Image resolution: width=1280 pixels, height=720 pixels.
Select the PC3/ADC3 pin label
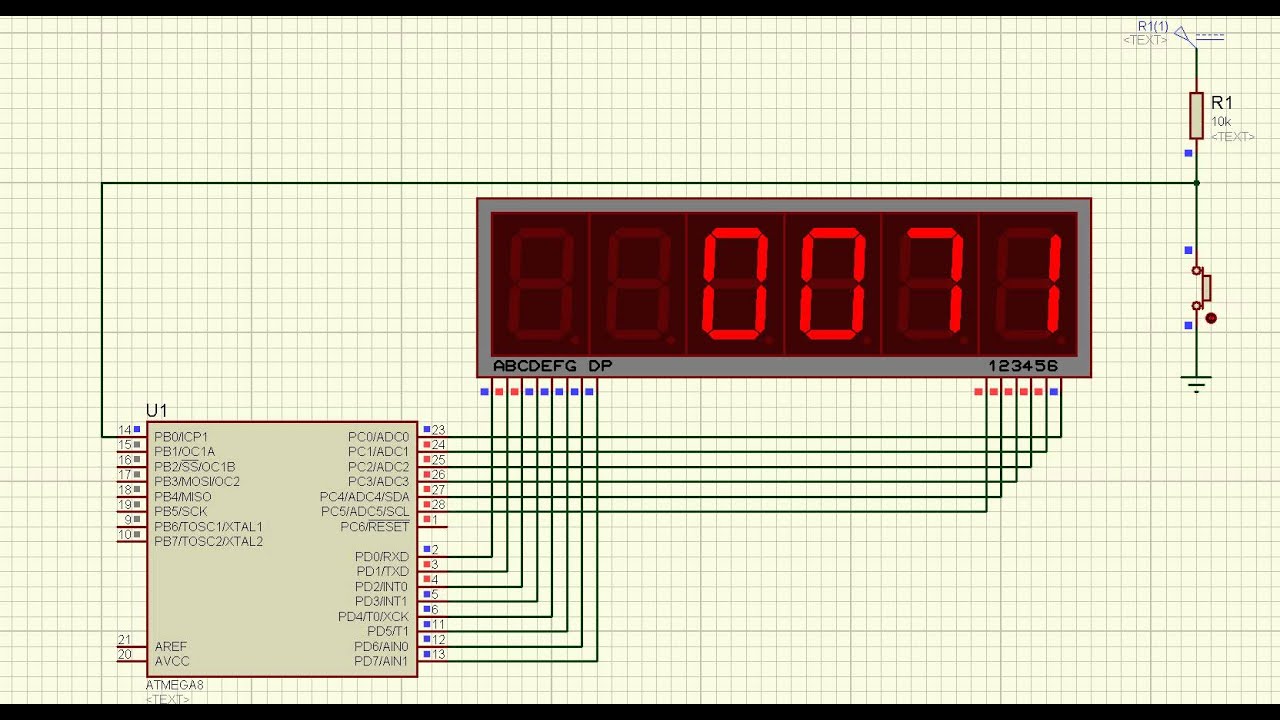tap(378, 482)
